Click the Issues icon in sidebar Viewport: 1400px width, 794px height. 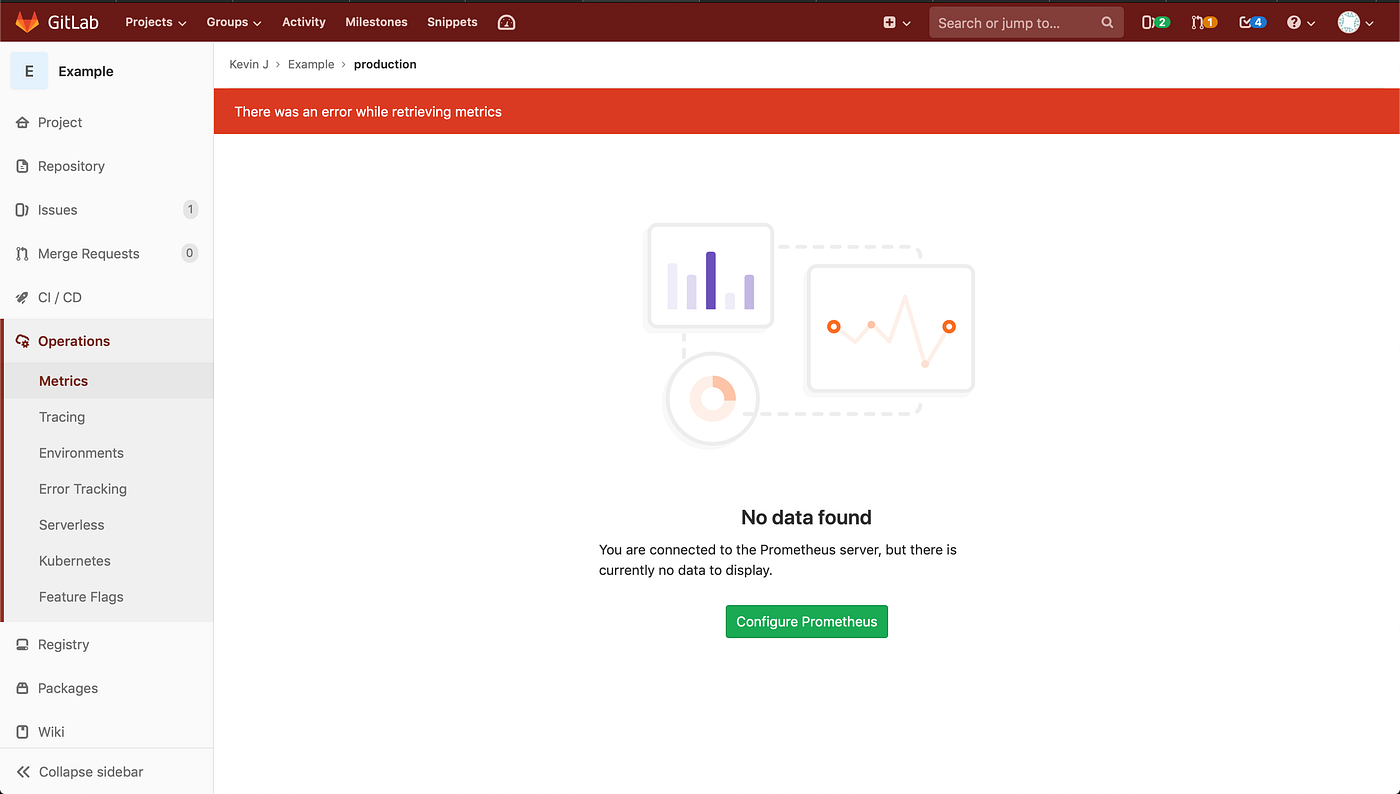point(22,210)
